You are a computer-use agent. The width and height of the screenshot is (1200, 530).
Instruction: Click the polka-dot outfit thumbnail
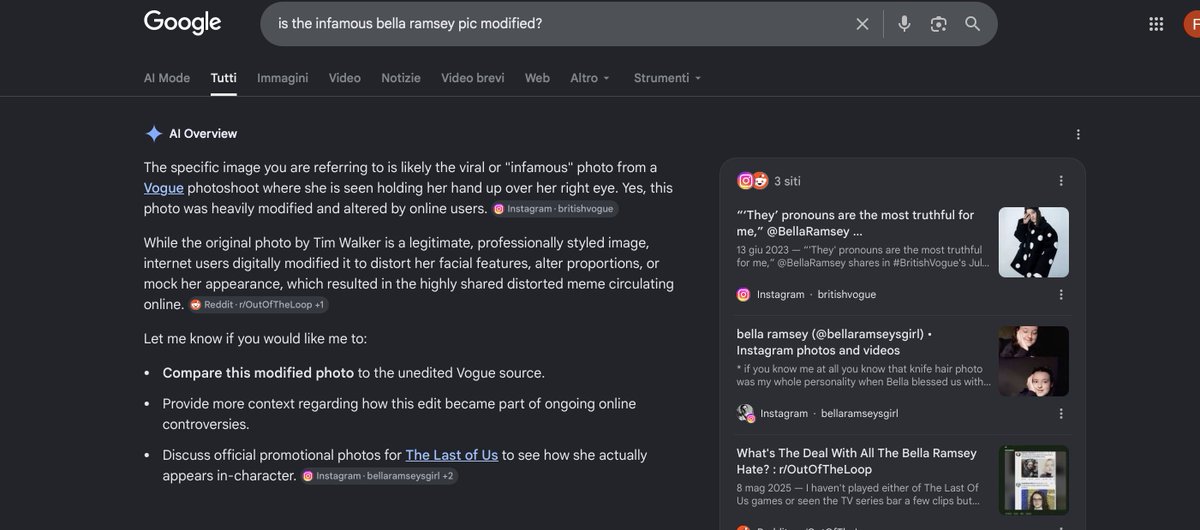coord(1034,242)
